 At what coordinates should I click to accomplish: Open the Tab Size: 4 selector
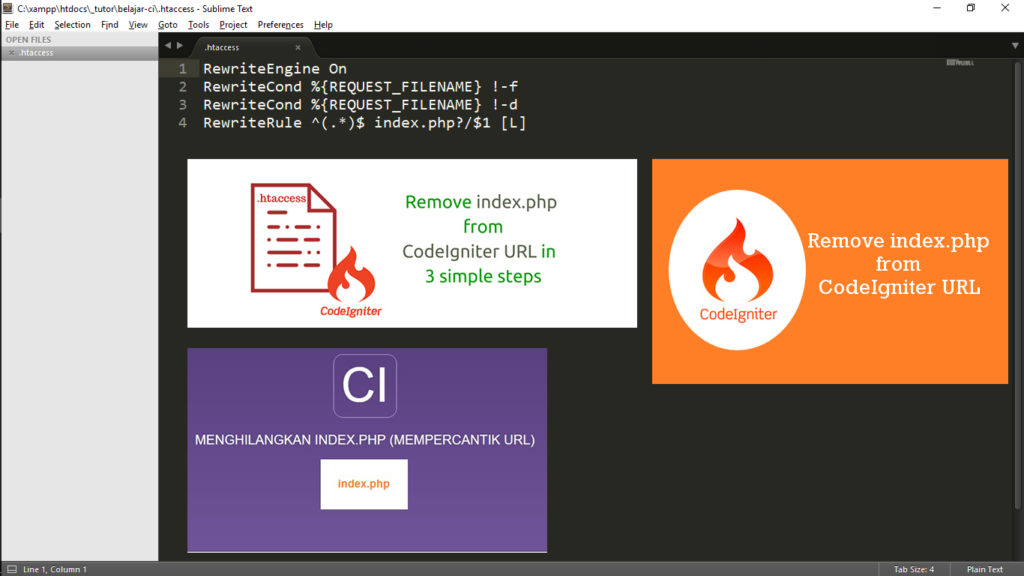913,569
